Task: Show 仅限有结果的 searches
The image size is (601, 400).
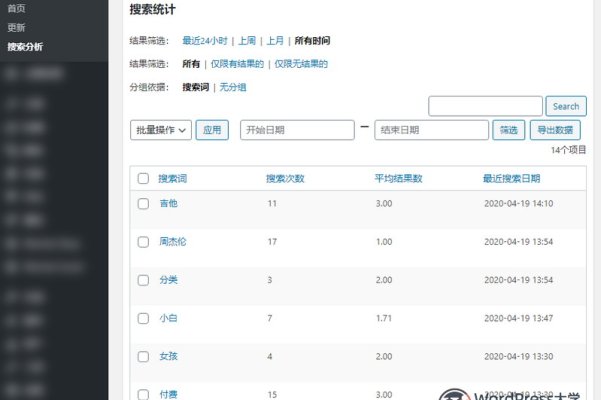Action: pos(237,64)
